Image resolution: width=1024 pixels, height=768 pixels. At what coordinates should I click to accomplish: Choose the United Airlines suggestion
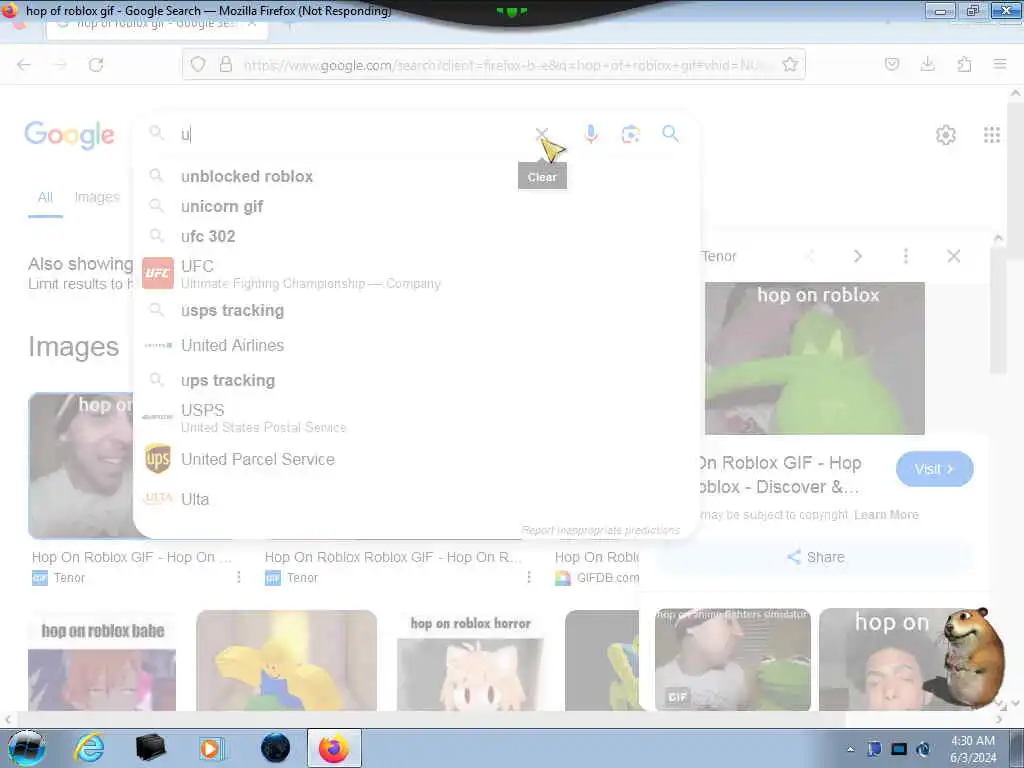[415, 345]
